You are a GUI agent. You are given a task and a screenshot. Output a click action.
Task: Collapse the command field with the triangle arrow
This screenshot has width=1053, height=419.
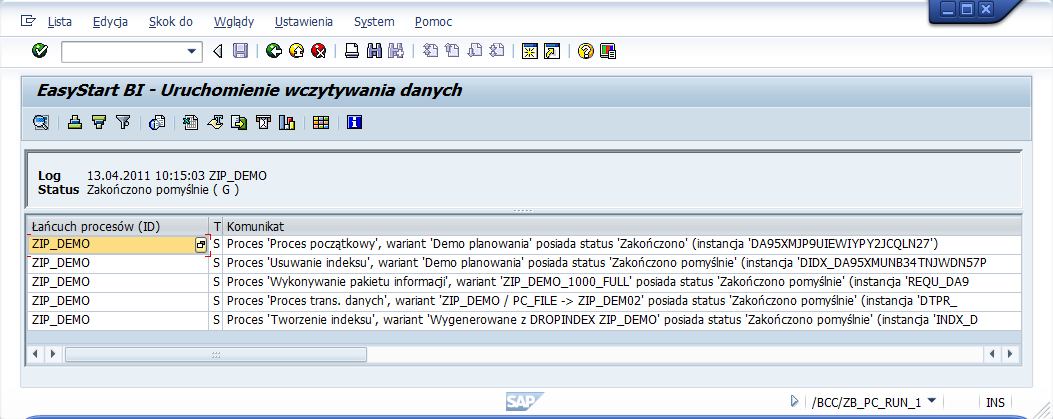tap(217, 51)
